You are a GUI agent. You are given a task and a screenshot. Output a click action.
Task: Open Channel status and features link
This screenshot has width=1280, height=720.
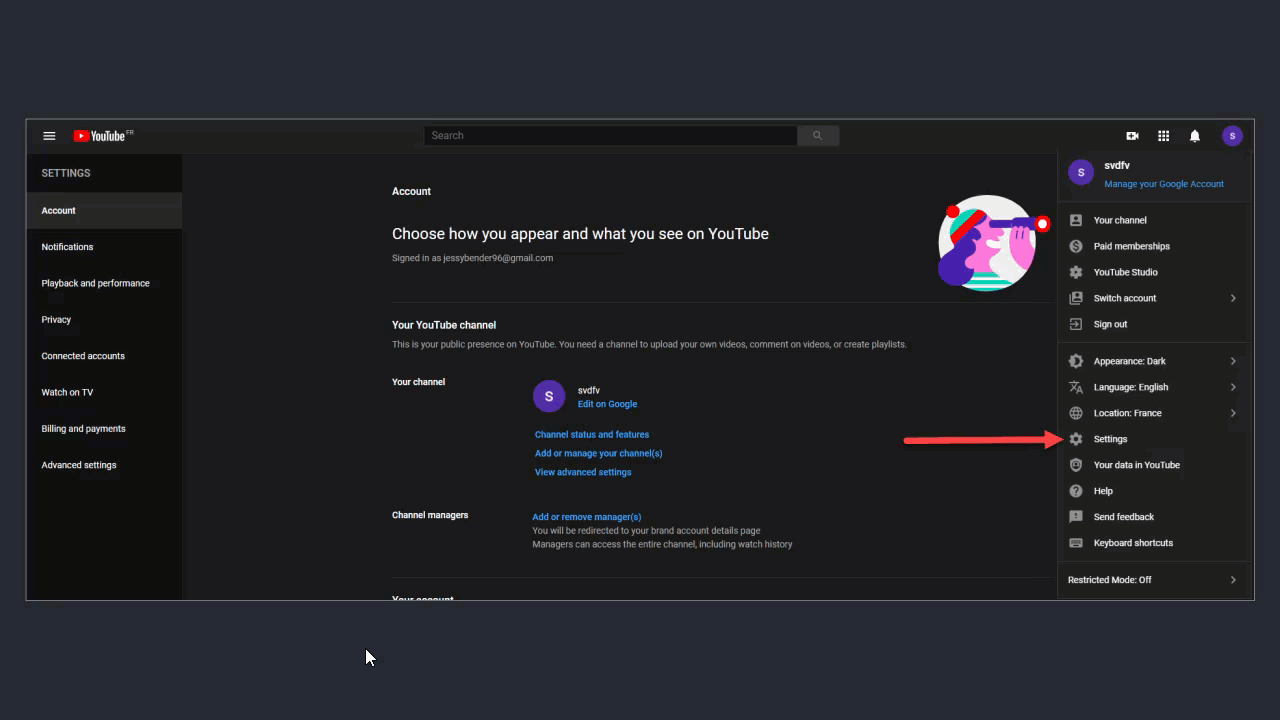click(x=592, y=435)
